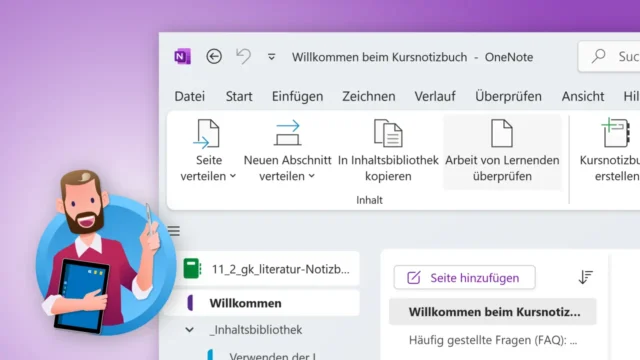Click the OneNote app logo icon
This screenshot has height=360, width=640.
(x=182, y=56)
